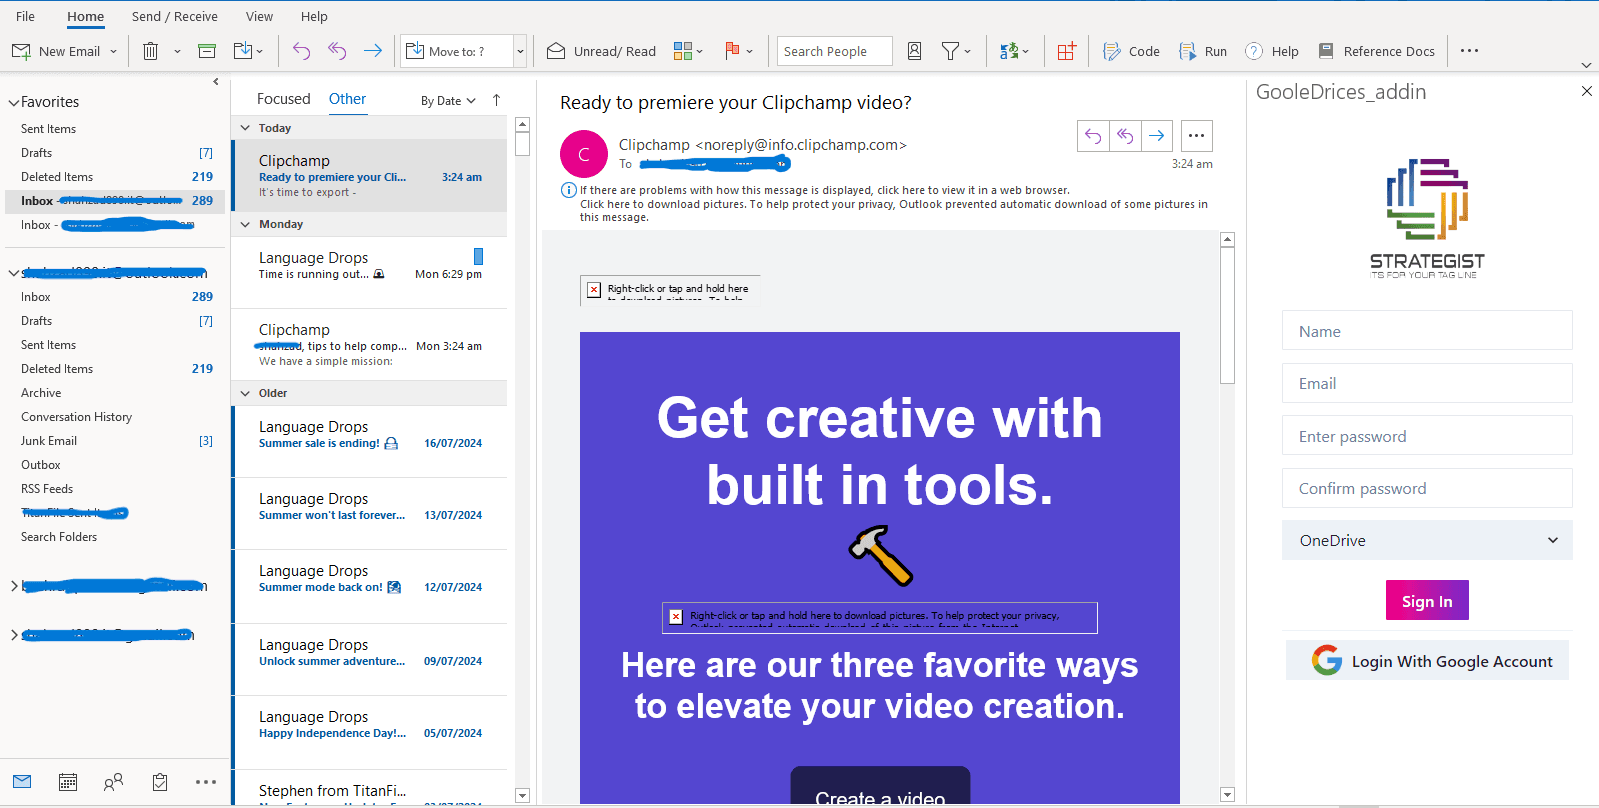The height and width of the screenshot is (808, 1599).
Task: Click the Create a video button
Action: (880, 786)
